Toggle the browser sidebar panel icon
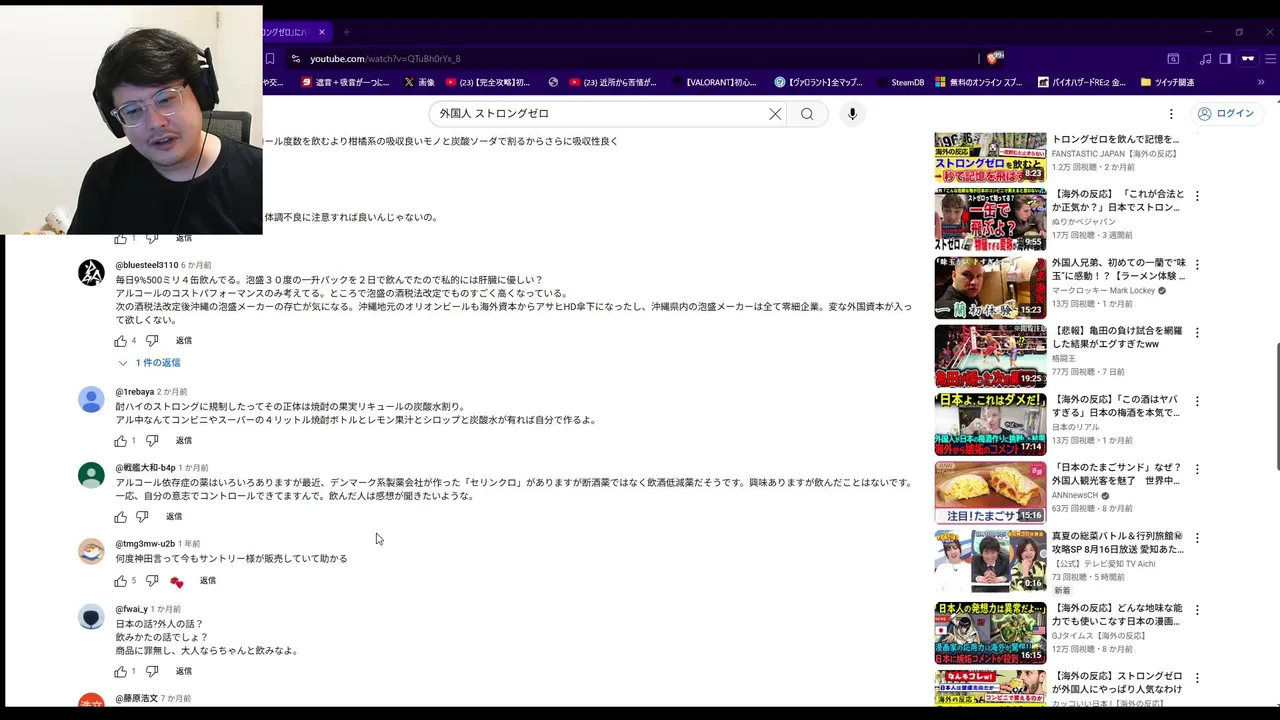This screenshot has height=720, width=1280. [1225, 59]
